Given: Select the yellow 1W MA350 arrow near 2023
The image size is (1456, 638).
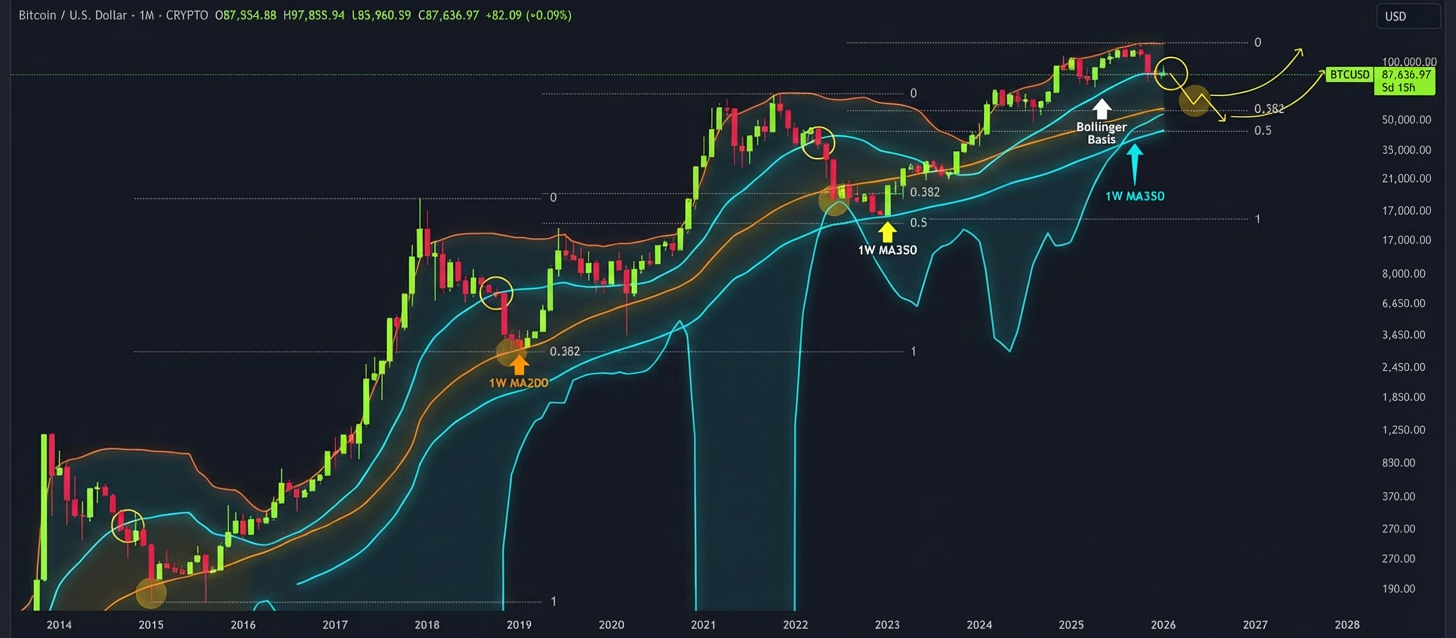Looking at the screenshot, I should coord(887,230).
